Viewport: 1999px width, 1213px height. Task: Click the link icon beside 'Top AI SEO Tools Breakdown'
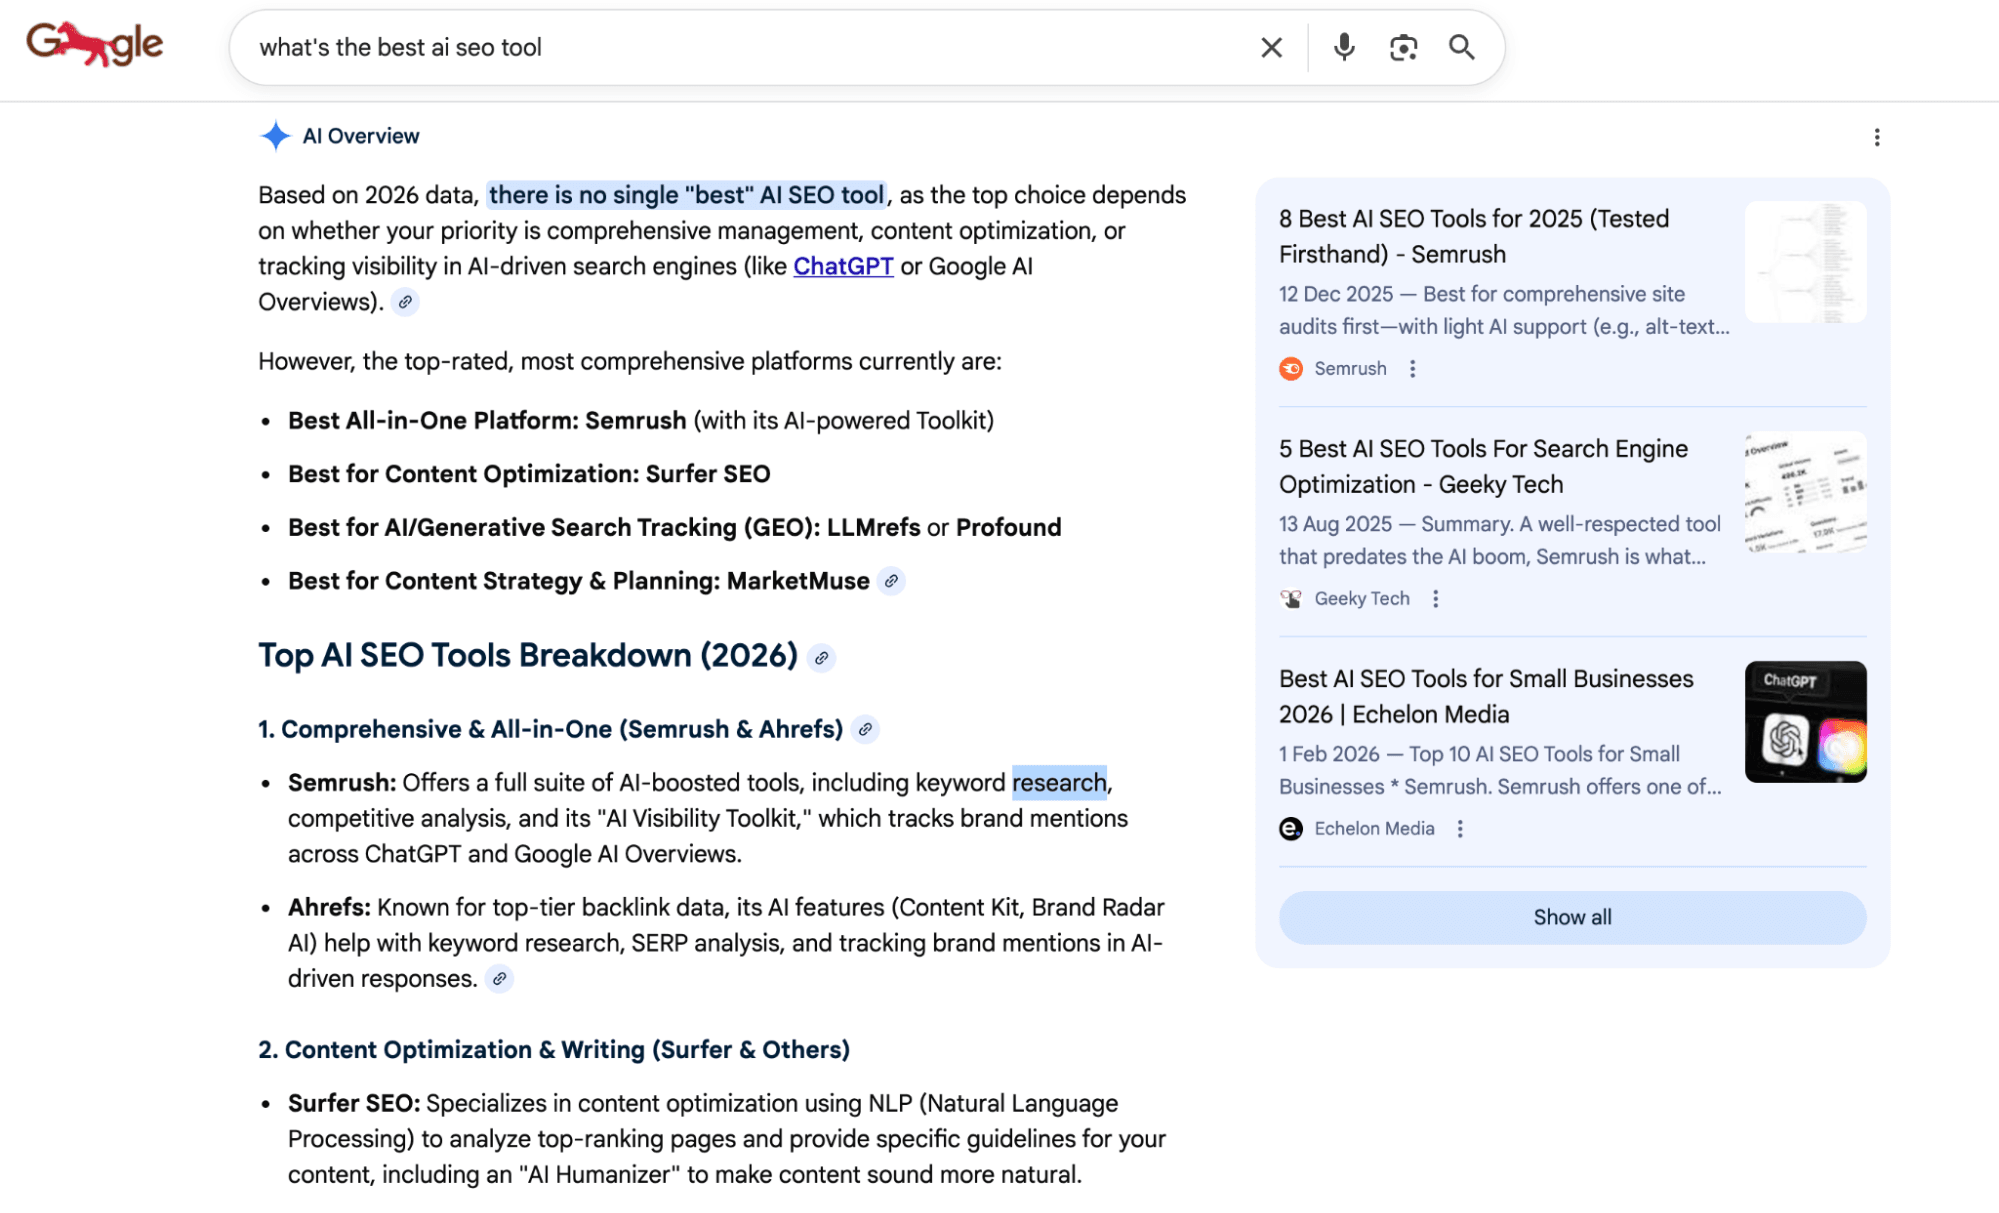pyautogui.click(x=822, y=658)
